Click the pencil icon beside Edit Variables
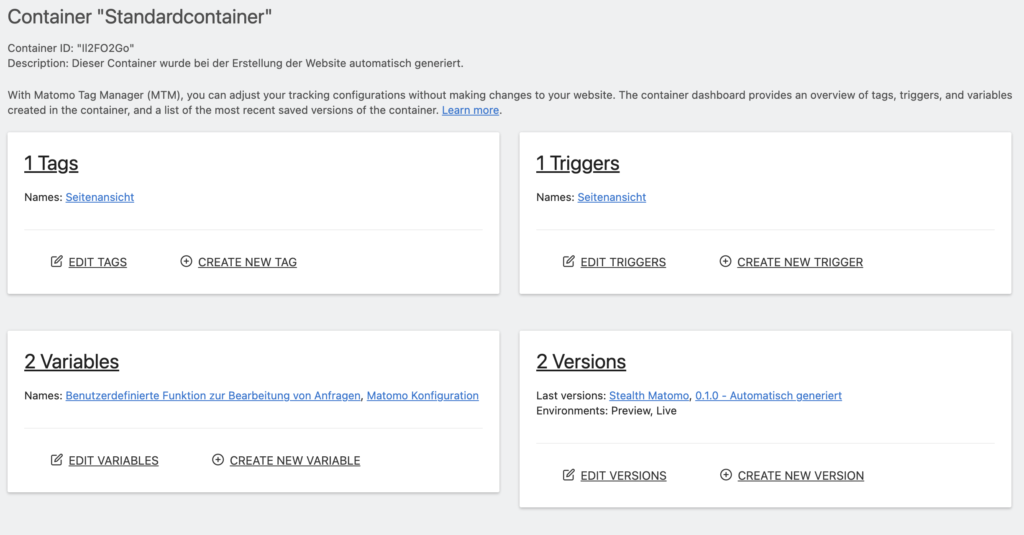The width and height of the screenshot is (1024, 535). [x=57, y=460]
